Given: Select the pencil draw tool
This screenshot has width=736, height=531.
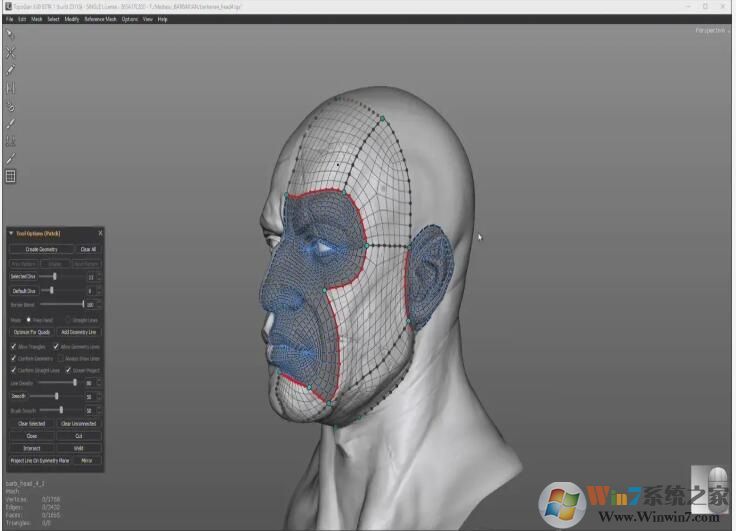Looking at the screenshot, I should (x=10, y=70).
